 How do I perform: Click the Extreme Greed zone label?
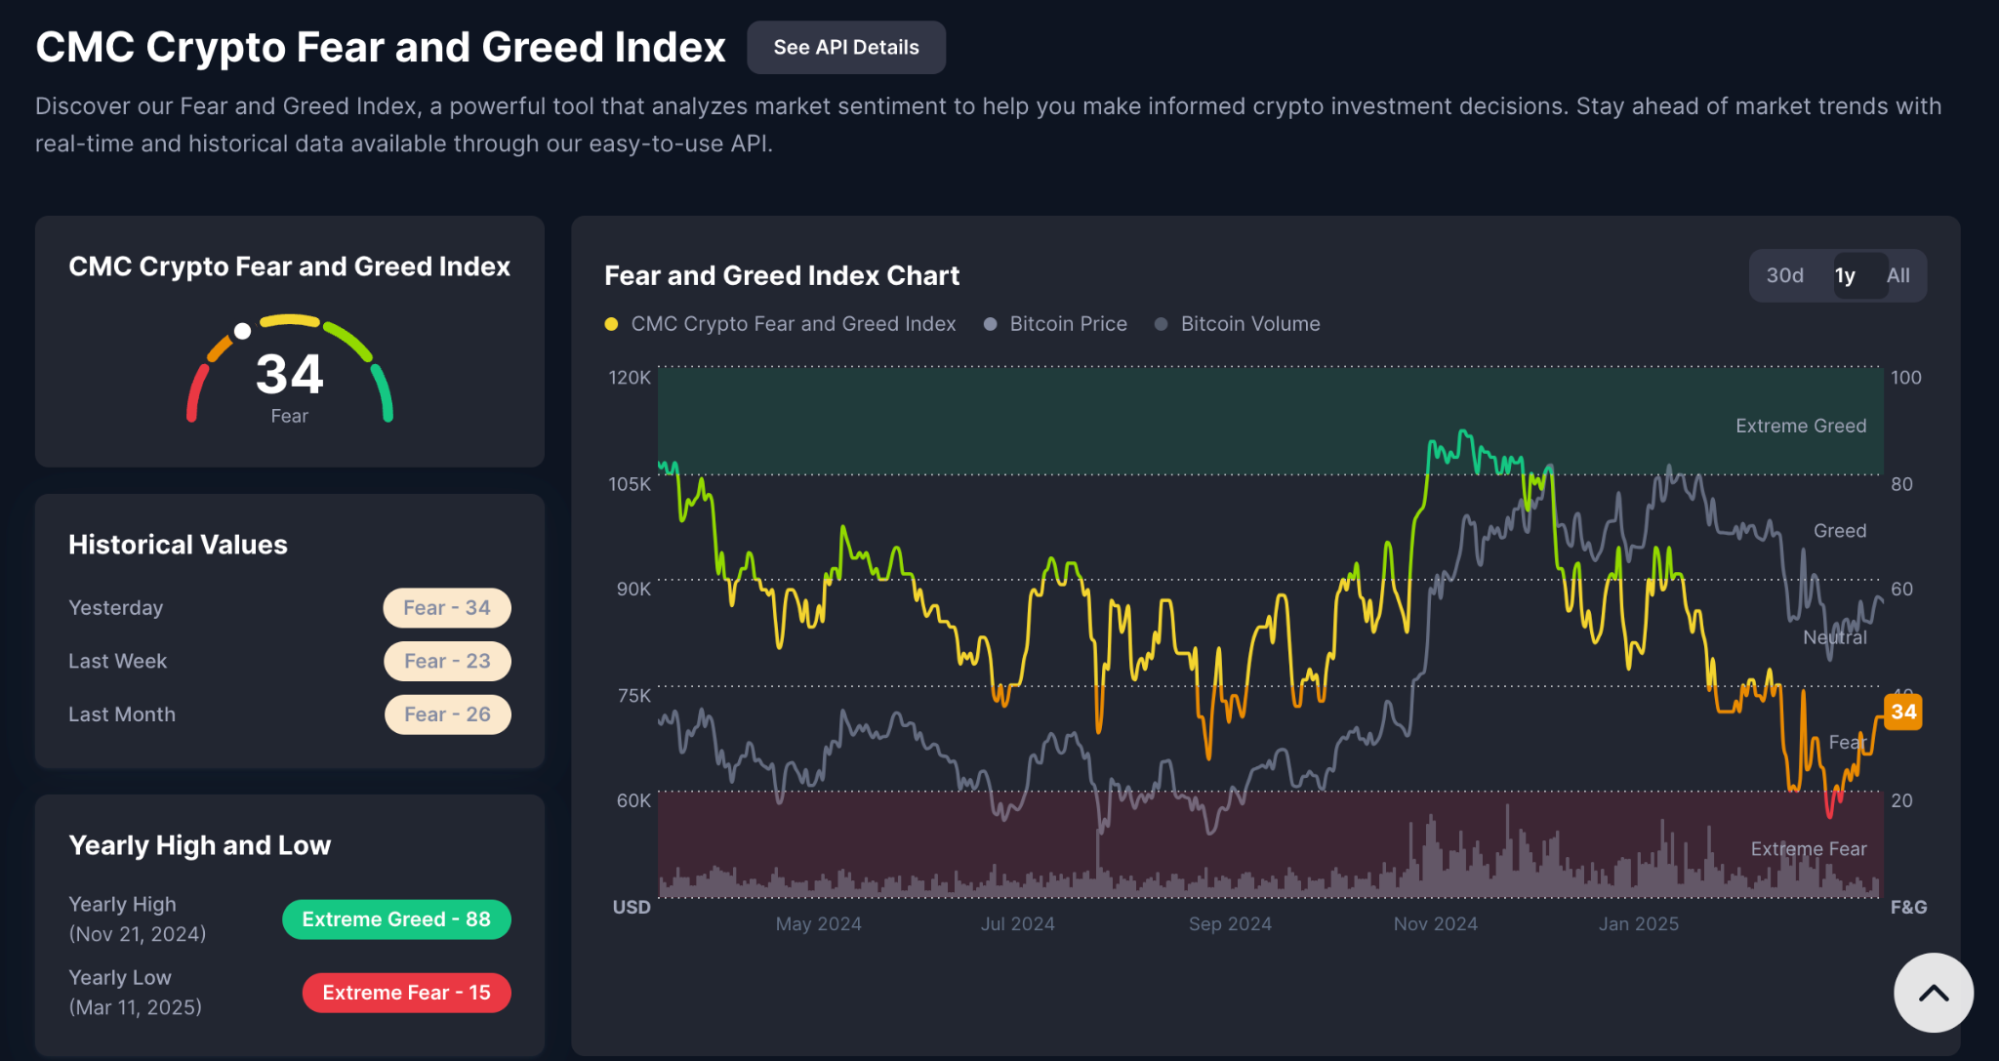coord(1800,426)
